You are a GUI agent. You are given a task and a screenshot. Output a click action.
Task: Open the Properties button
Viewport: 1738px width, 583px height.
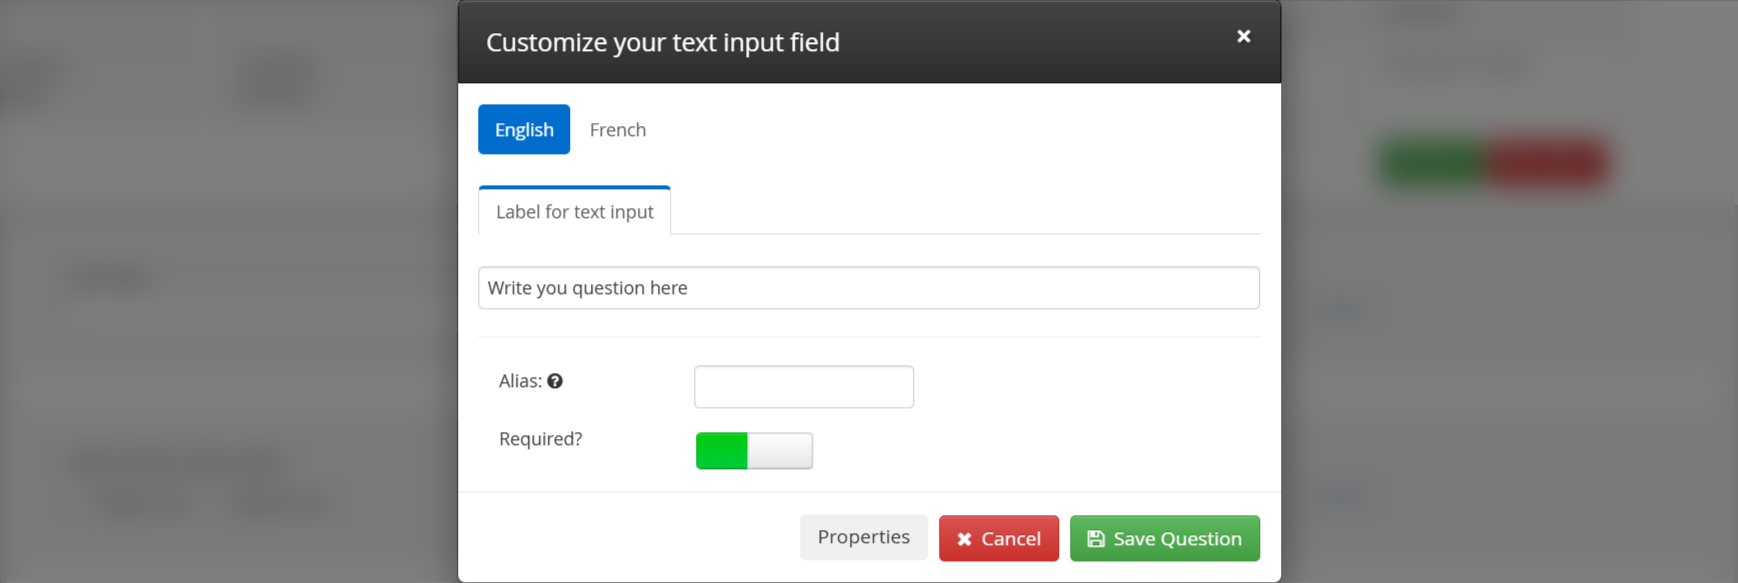click(x=863, y=537)
